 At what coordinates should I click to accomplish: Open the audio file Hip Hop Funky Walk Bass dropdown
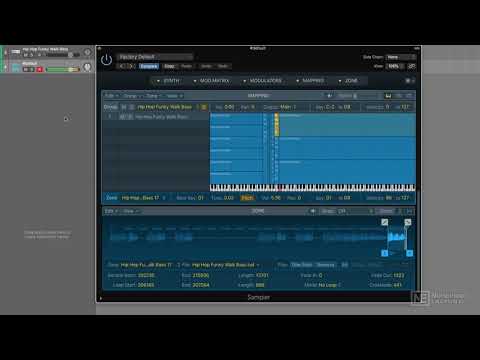click(226, 265)
